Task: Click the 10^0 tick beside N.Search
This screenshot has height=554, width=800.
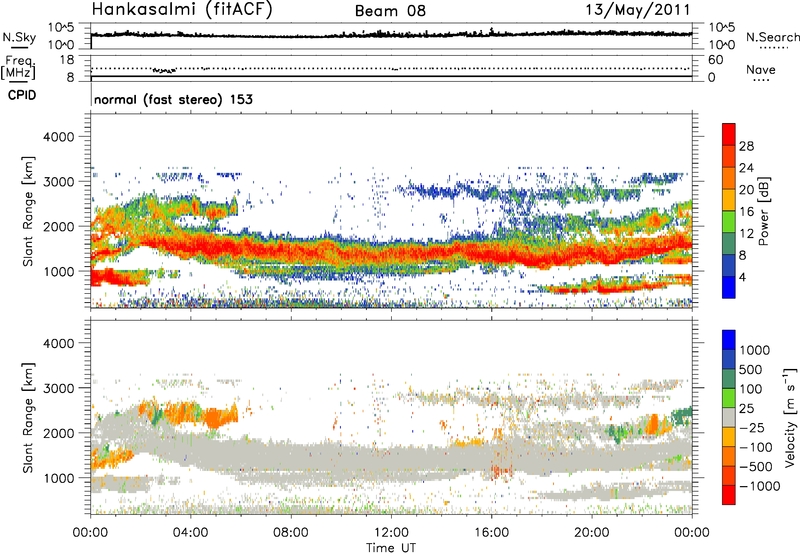Action: pyautogui.click(x=722, y=45)
